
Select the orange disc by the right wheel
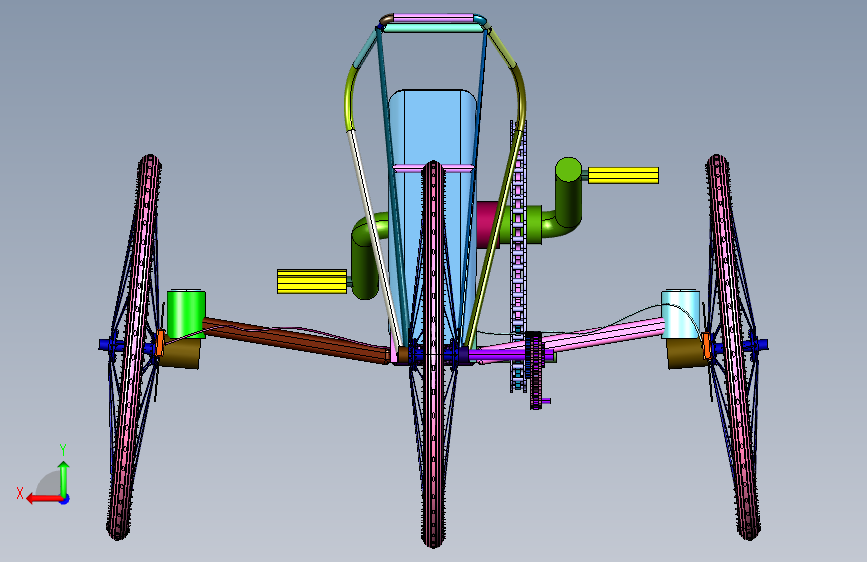(x=707, y=345)
